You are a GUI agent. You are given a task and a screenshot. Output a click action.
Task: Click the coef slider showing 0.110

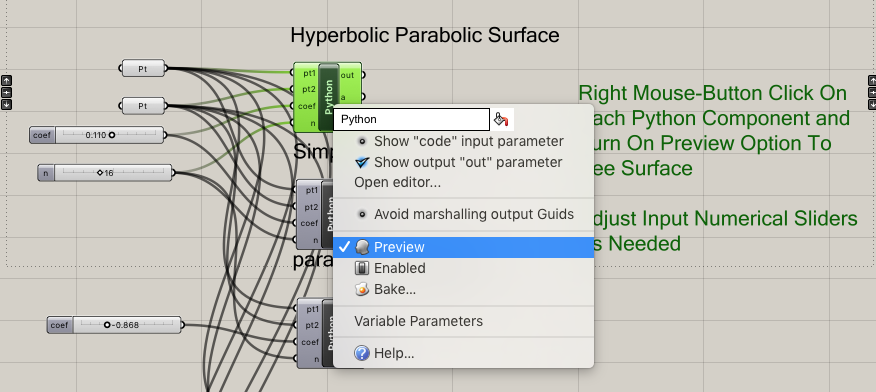point(97,135)
